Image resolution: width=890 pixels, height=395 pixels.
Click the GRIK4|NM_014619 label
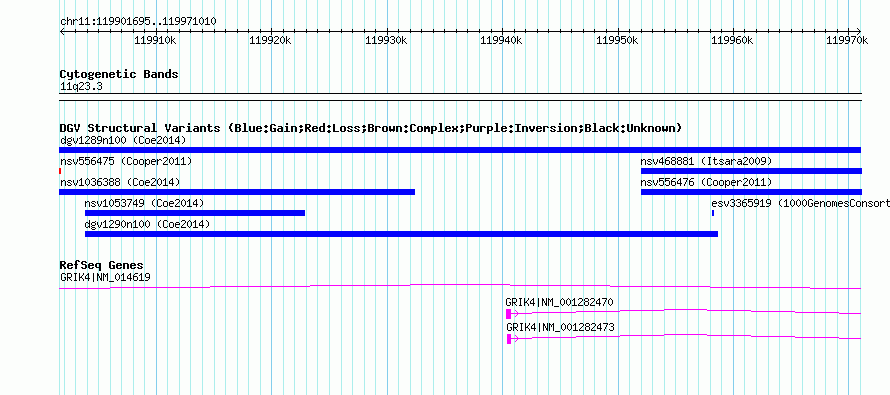coord(105,277)
